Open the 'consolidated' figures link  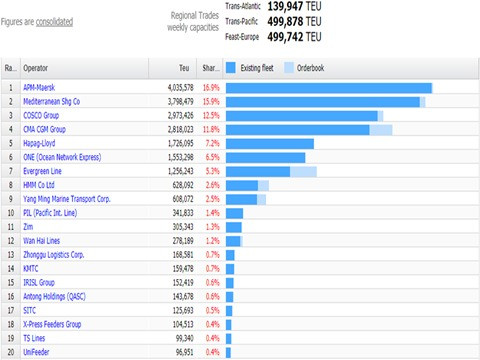click(x=54, y=22)
